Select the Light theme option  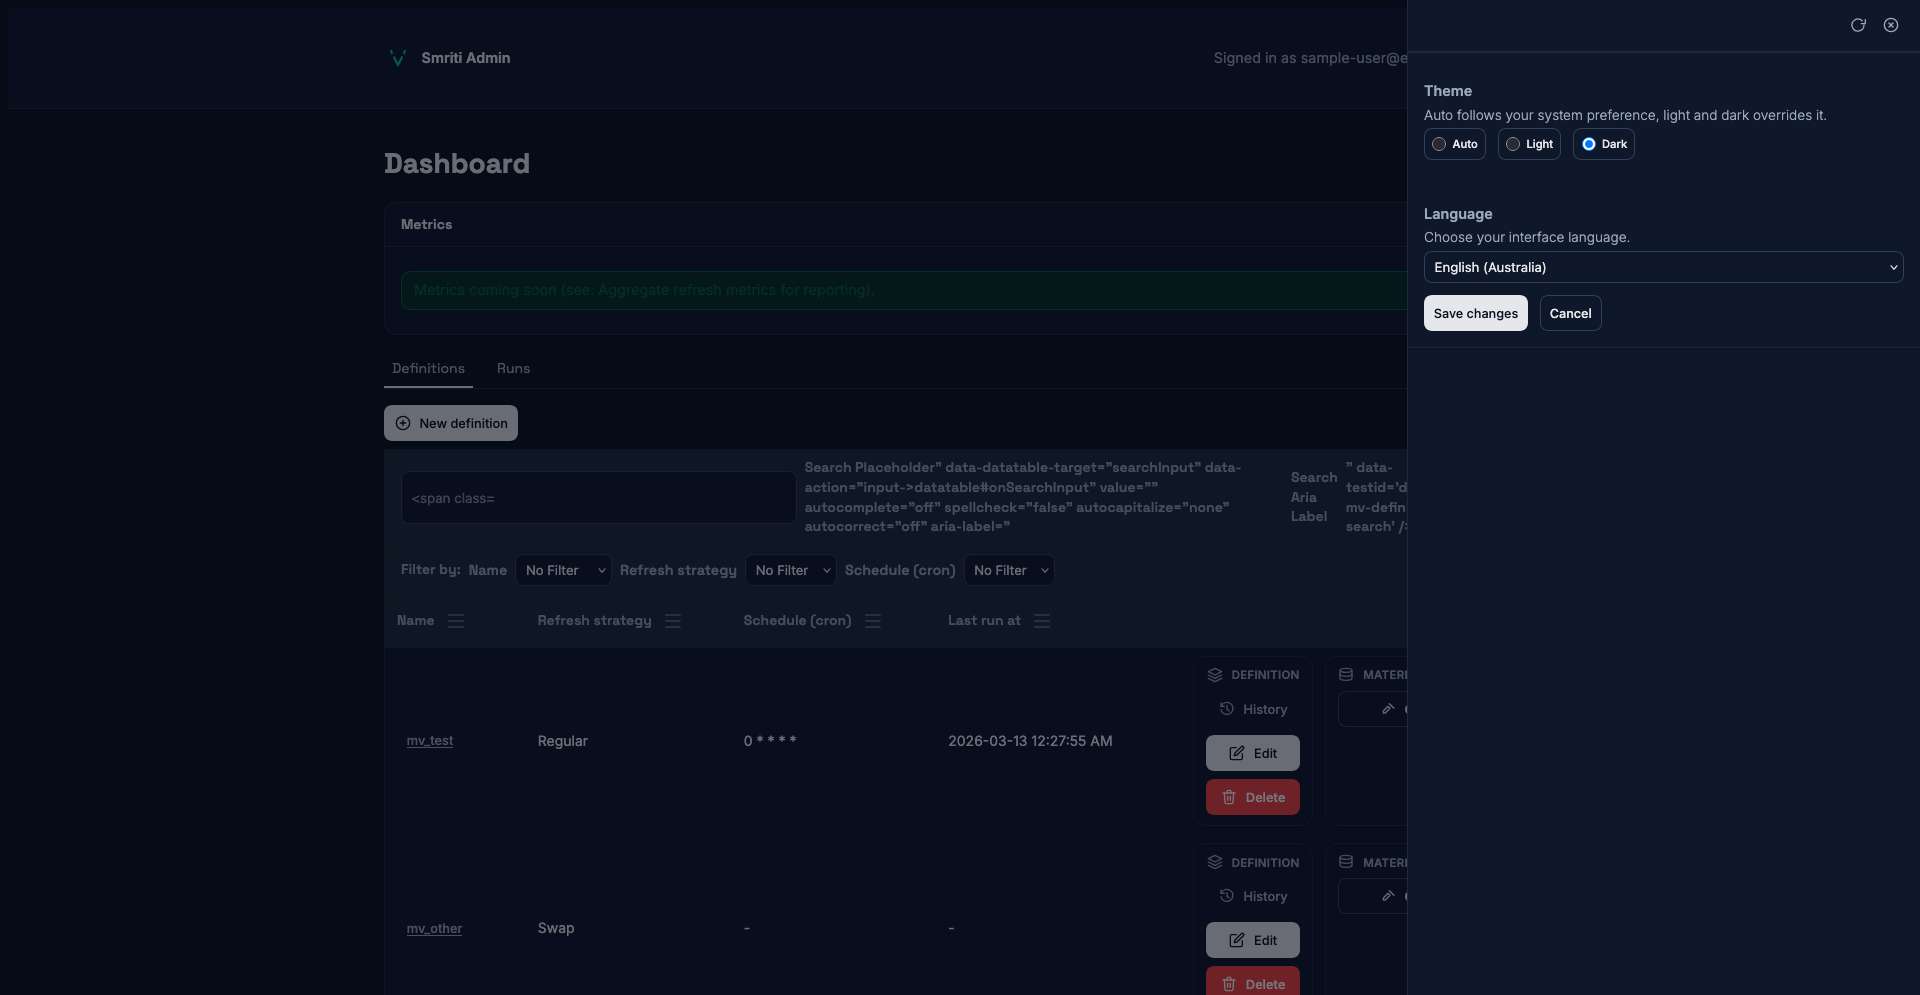click(1529, 144)
